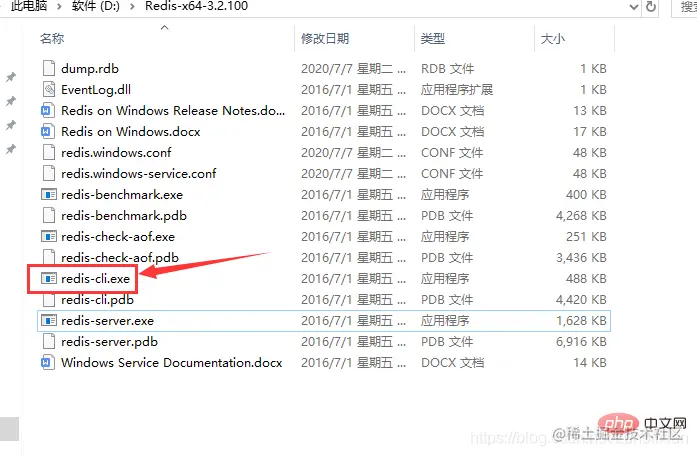The image size is (697, 456).
Task: Click the redis-check-aof.pdb file icon
Action: tap(49, 257)
